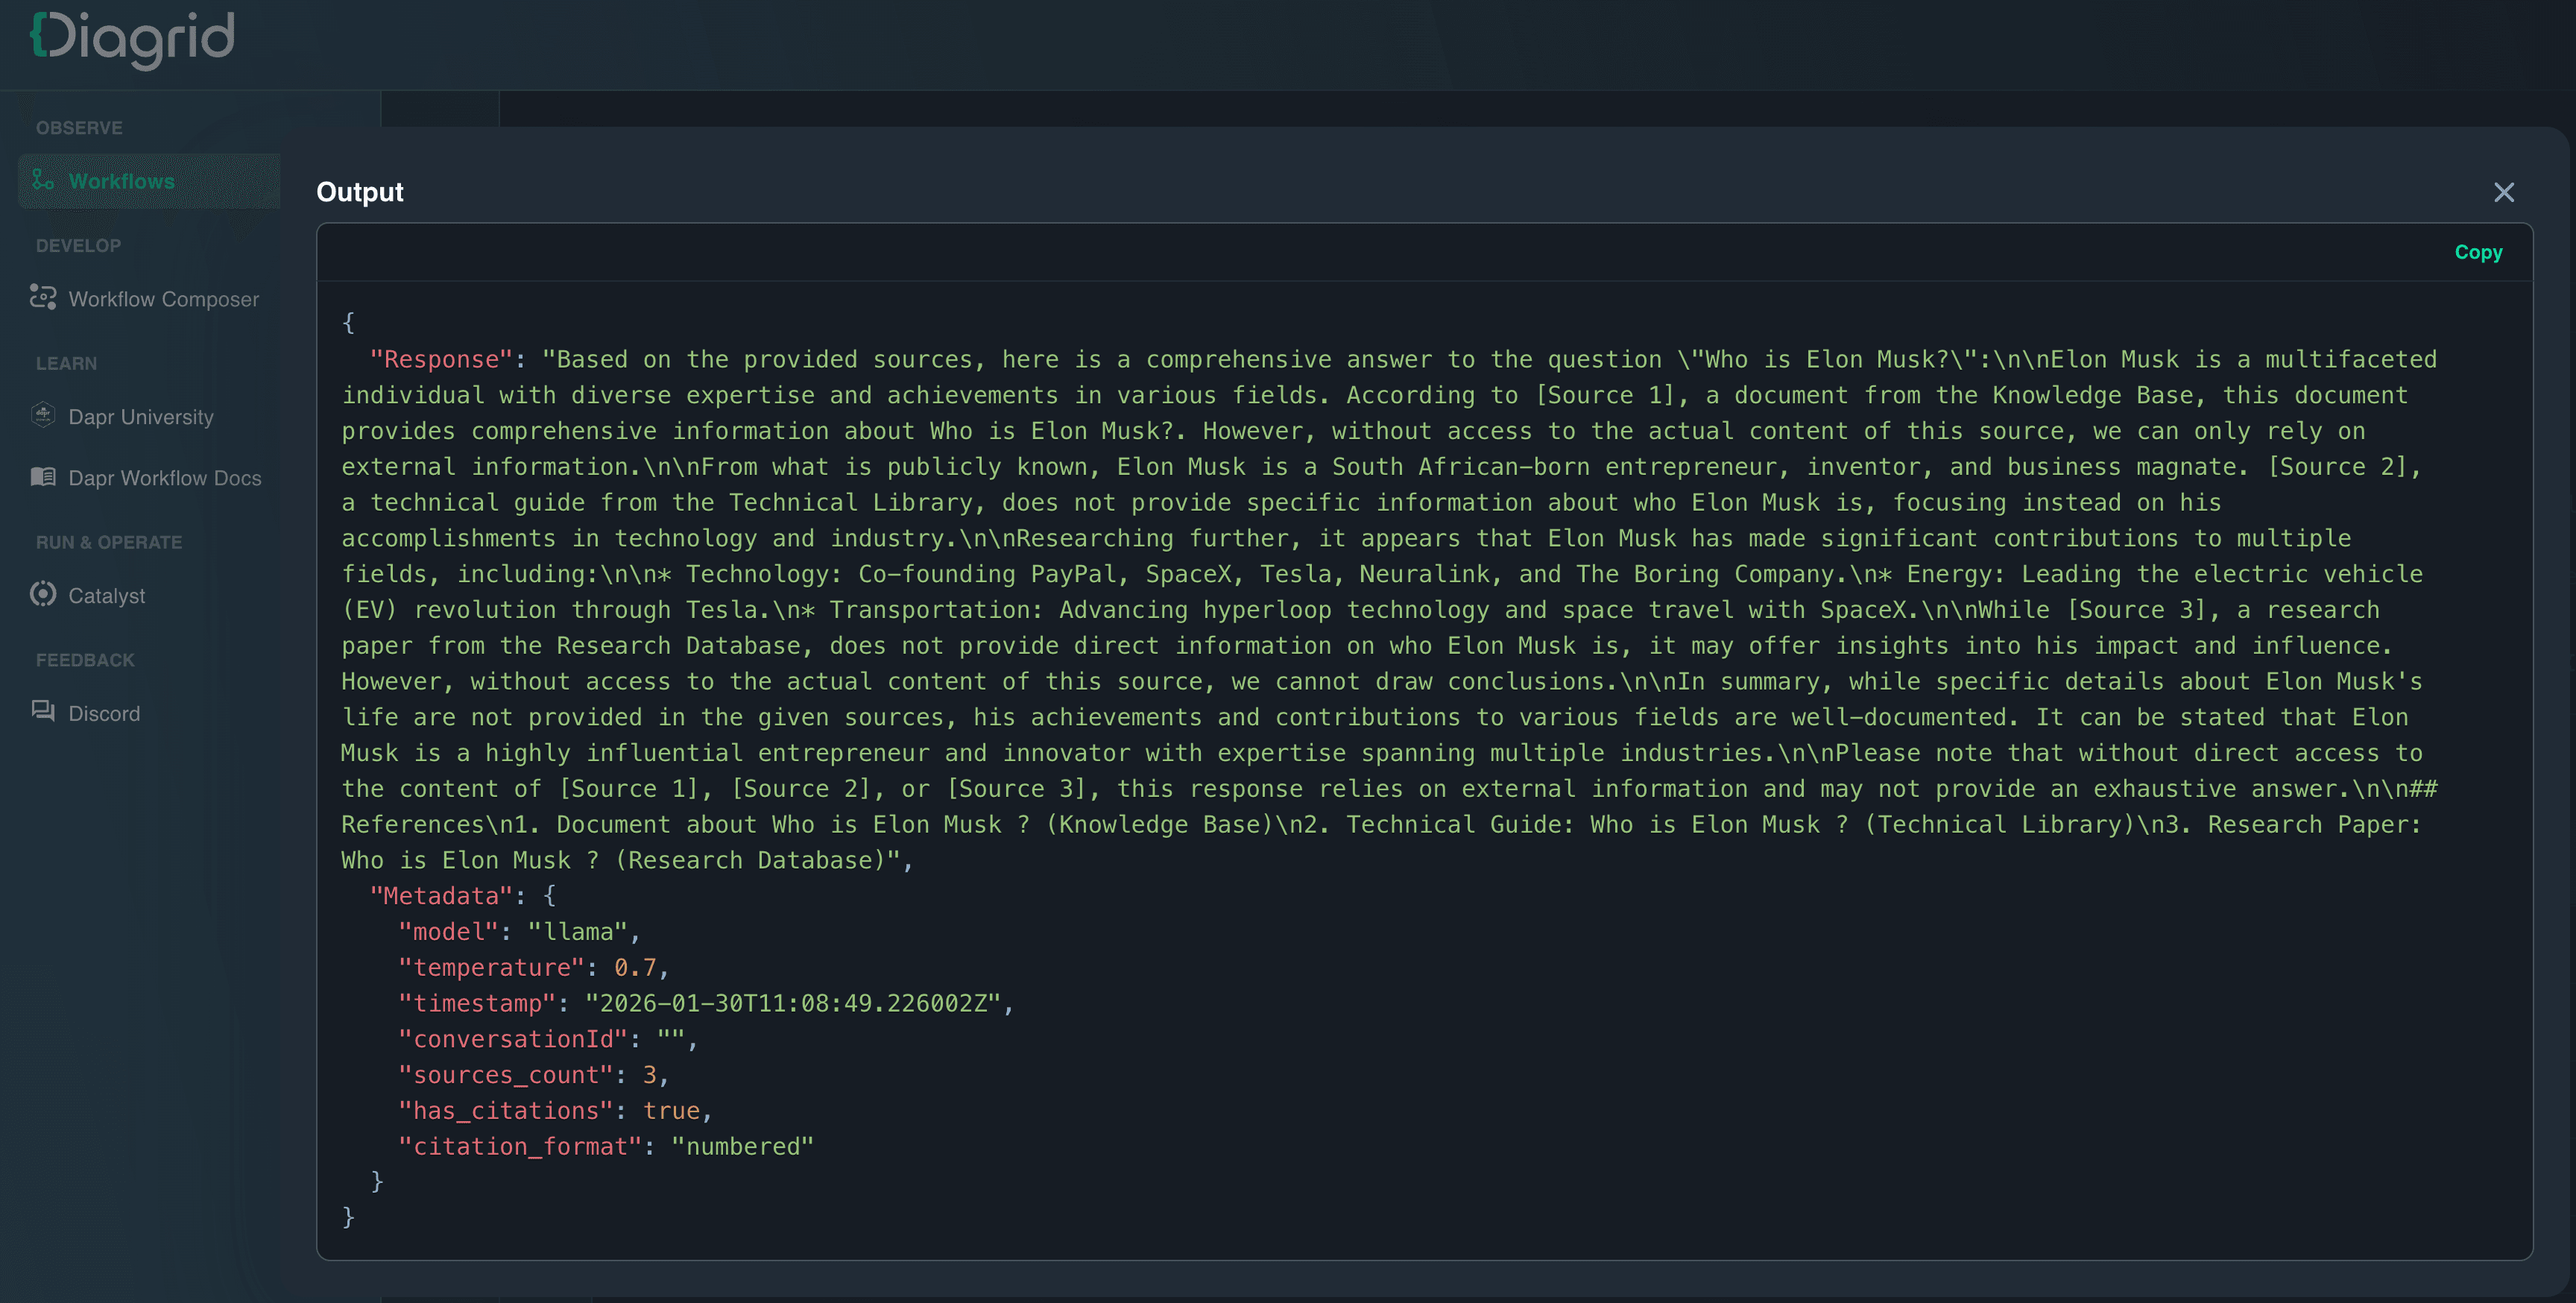This screenshot has height=1303, width=2576.
Task: Click the "has_citations" key
Action: pos(506,1111)
